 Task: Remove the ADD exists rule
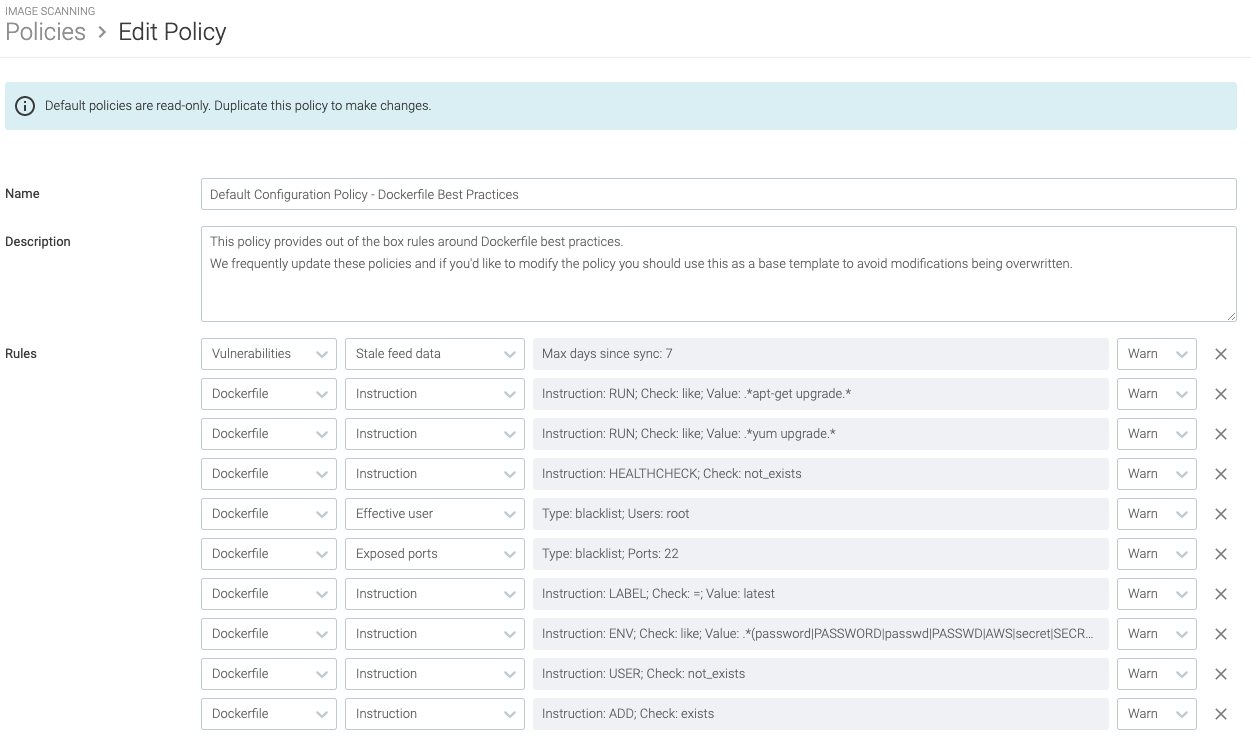pyautogui.click(x=1221, y=713)
